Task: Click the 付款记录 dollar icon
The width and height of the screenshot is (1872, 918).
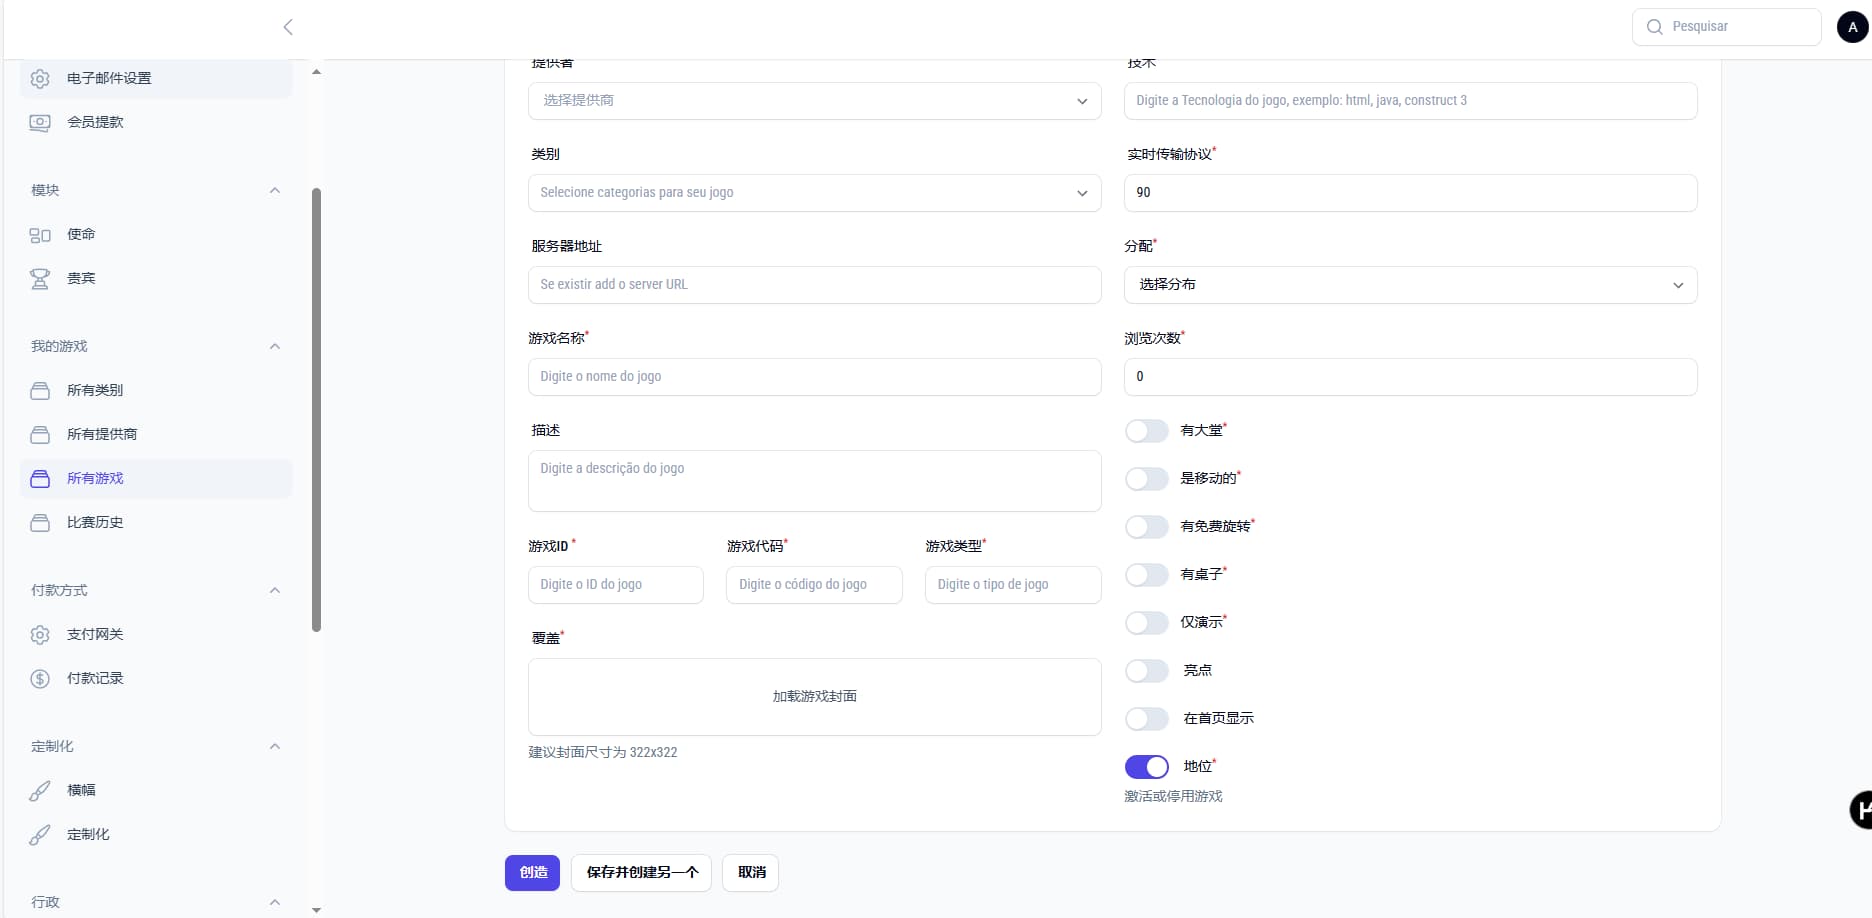Action: pyautogui.click(x=40, y=679)
